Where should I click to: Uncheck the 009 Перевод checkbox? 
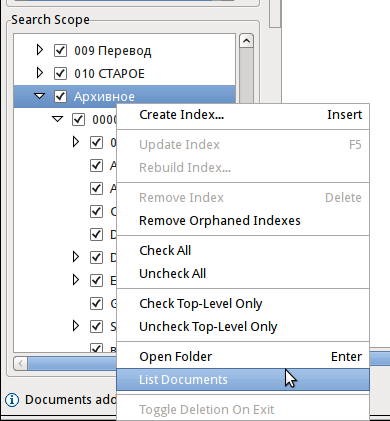(x=60, y=51)
